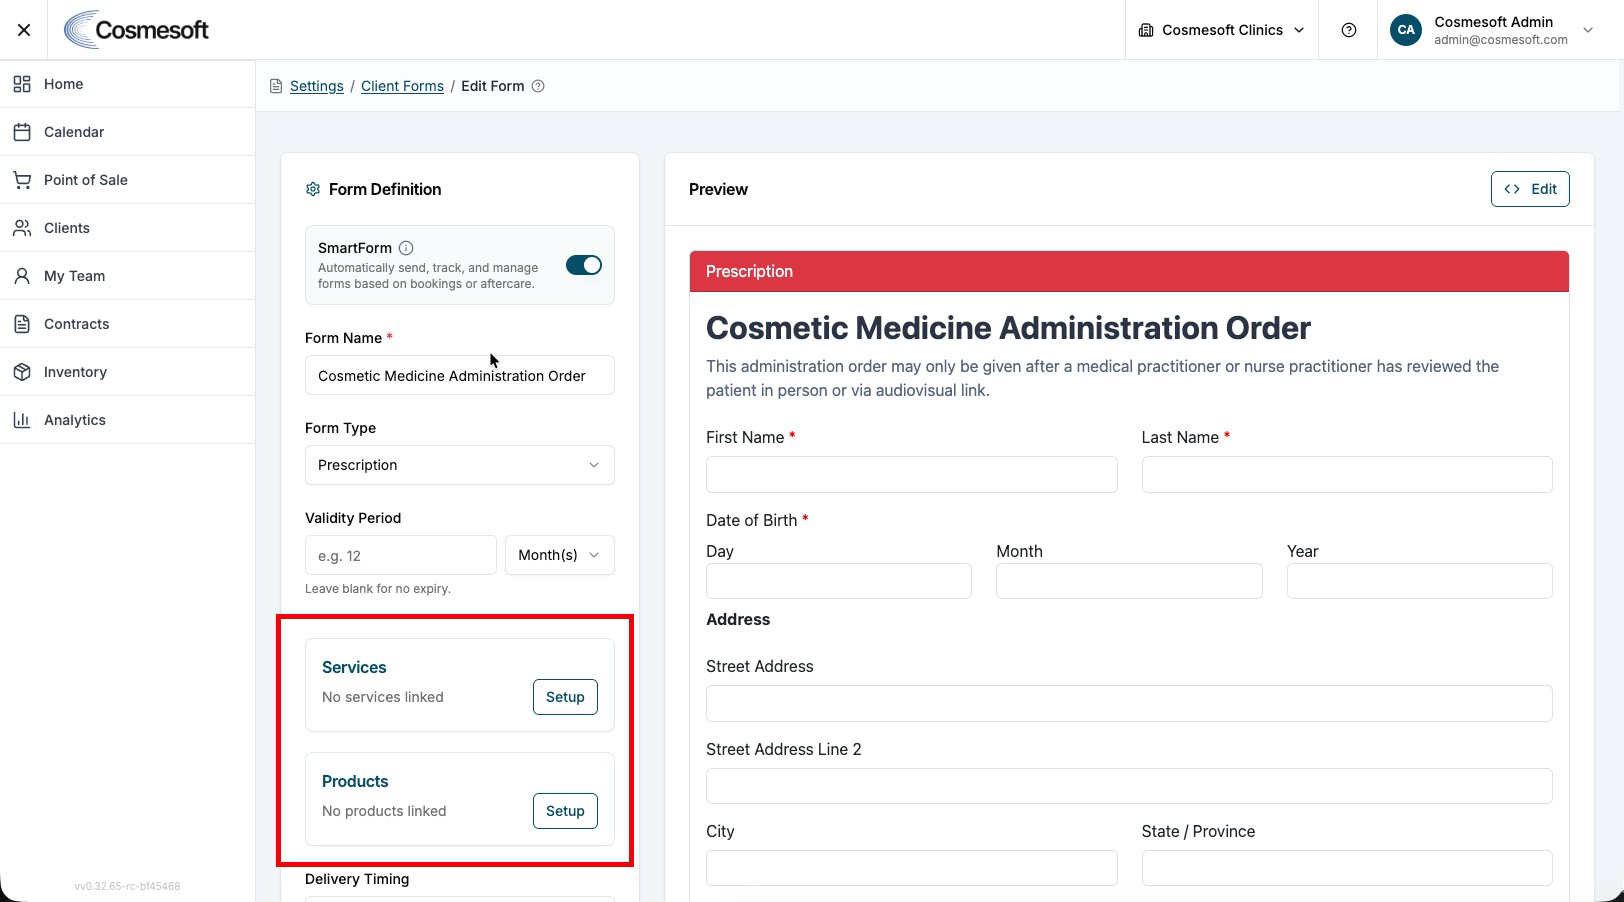1624x902 pixels.
Task: Click the City input field
Action: point(912,868)
